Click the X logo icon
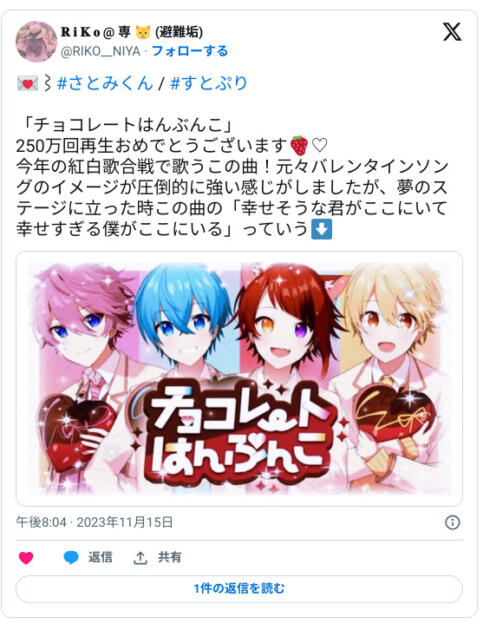Viewport: 483px width, 630px height. (x=452, y=31)
